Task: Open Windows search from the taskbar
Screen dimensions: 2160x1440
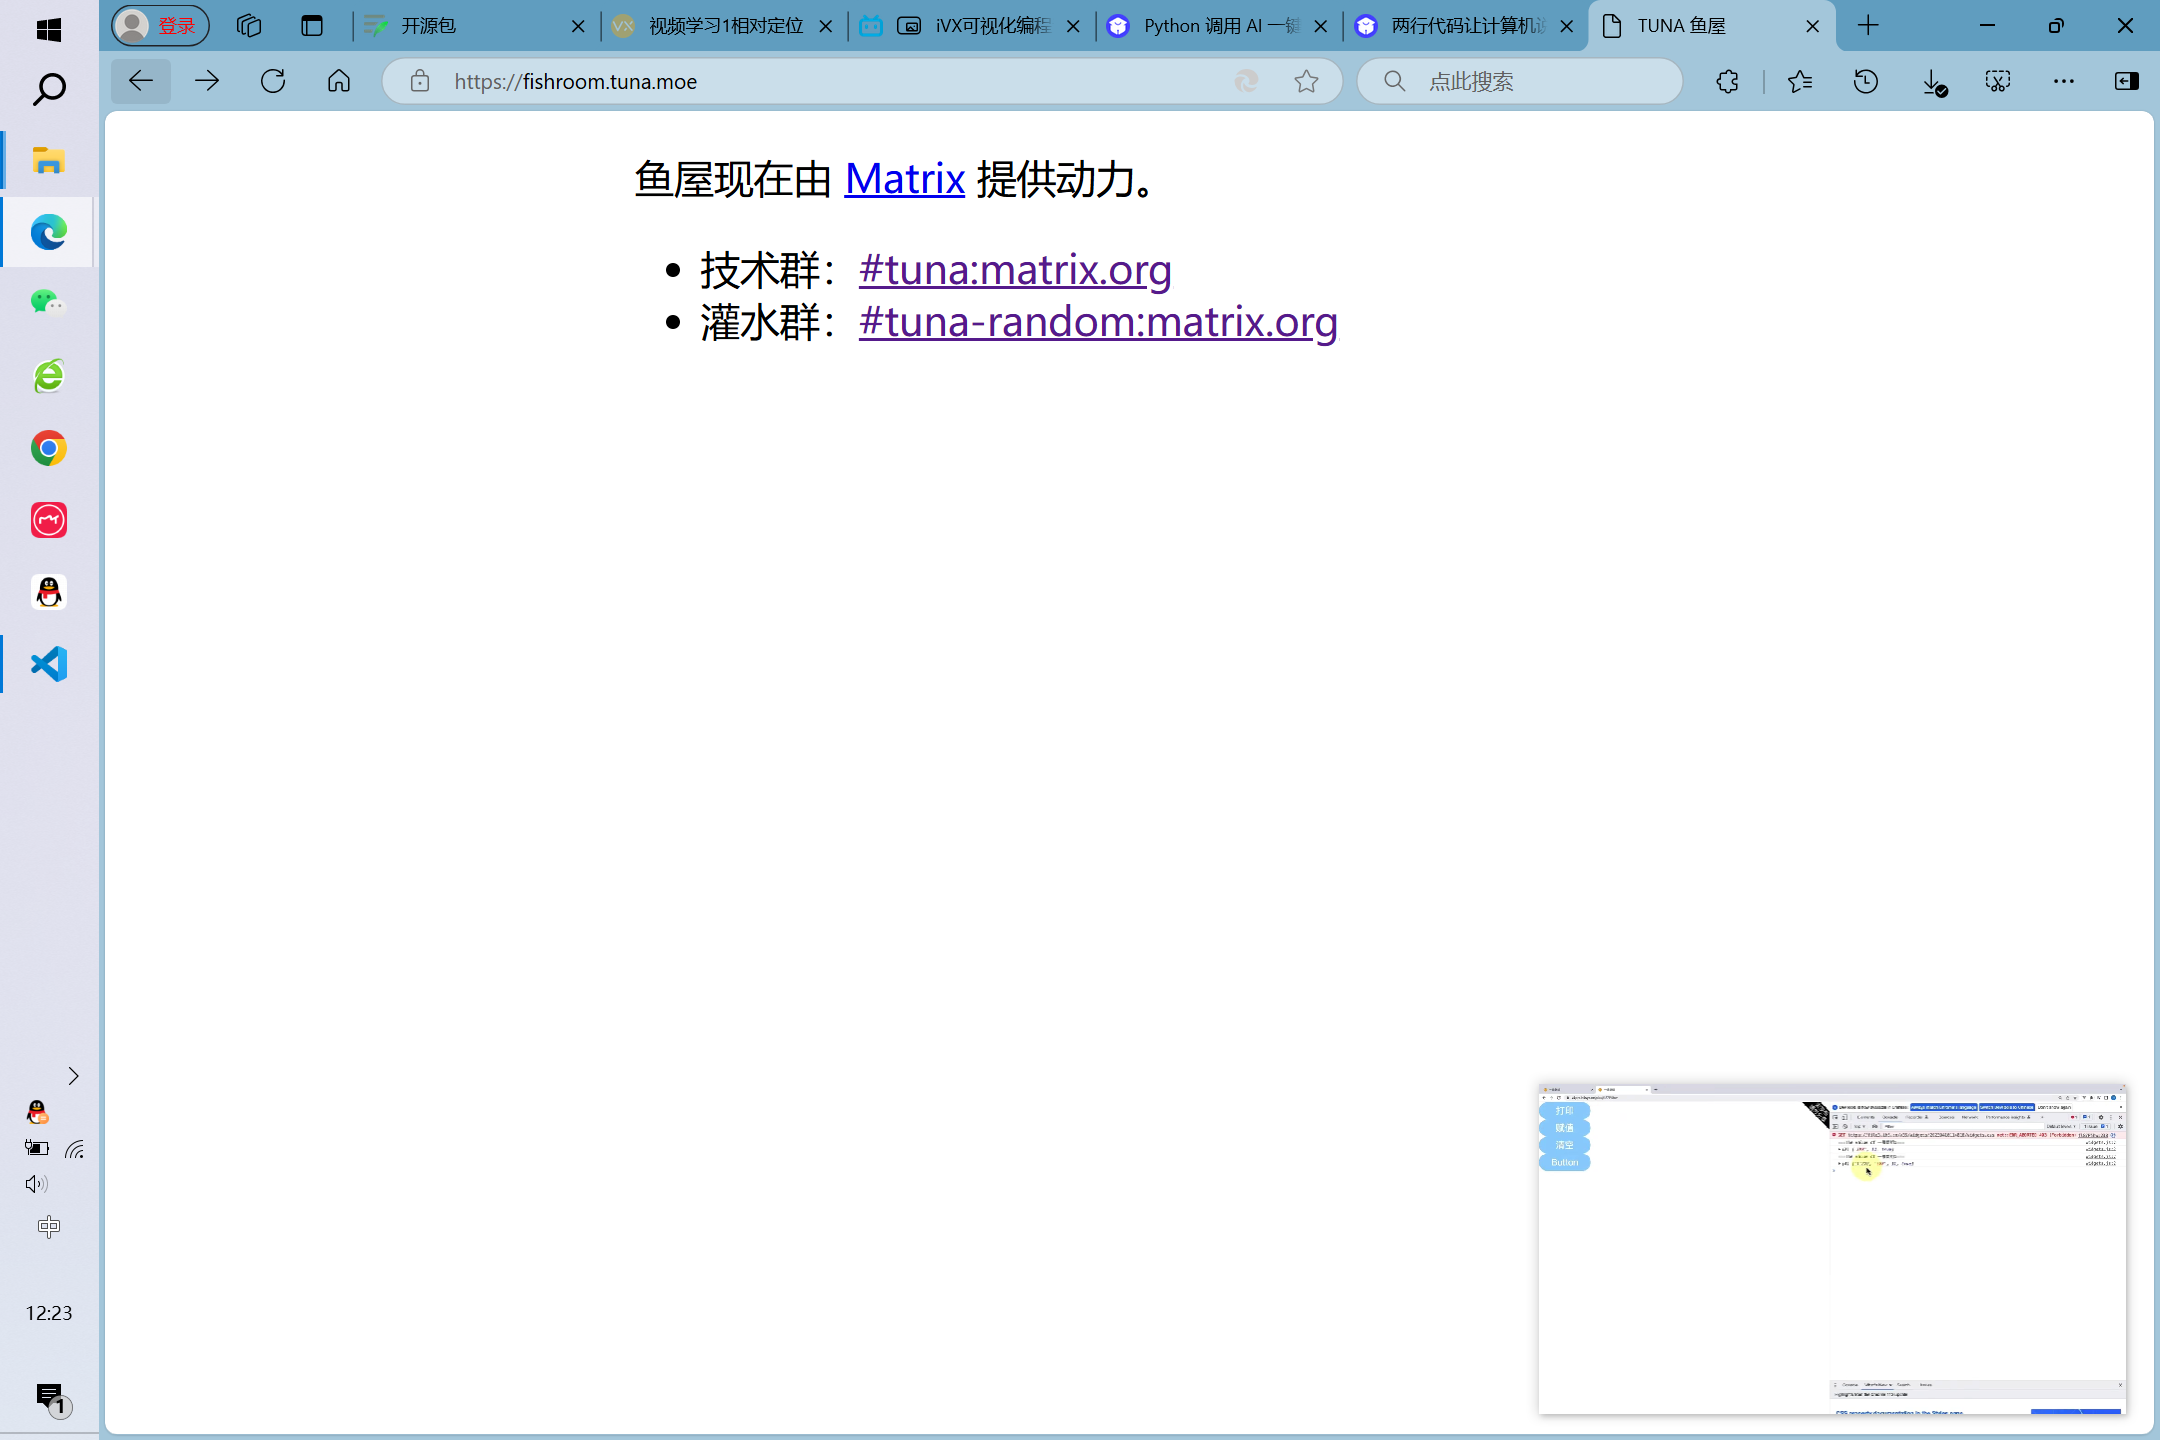Action: (48, 90)
